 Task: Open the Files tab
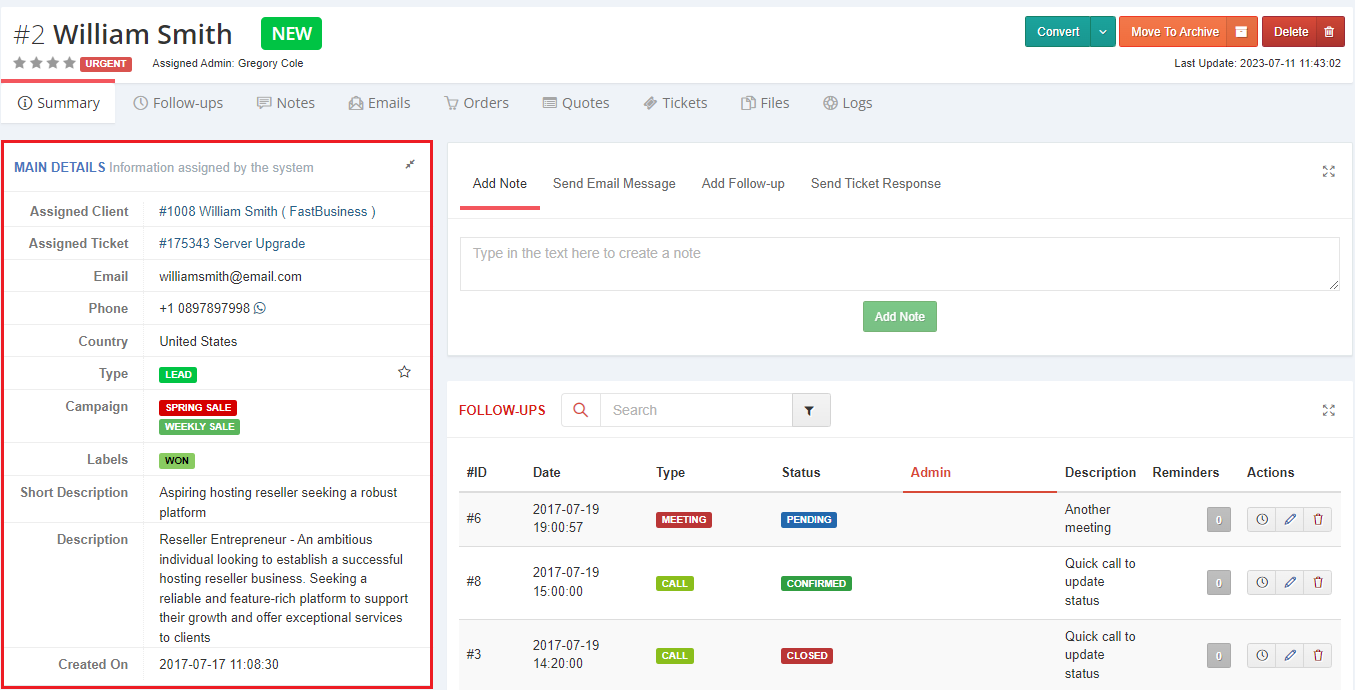765,103
